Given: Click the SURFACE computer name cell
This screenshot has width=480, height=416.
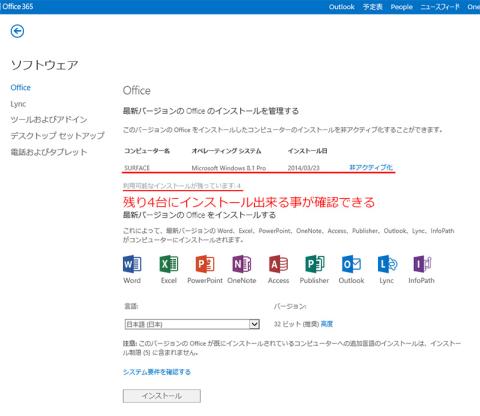Looking at the screenshot, I should (137, 168).
